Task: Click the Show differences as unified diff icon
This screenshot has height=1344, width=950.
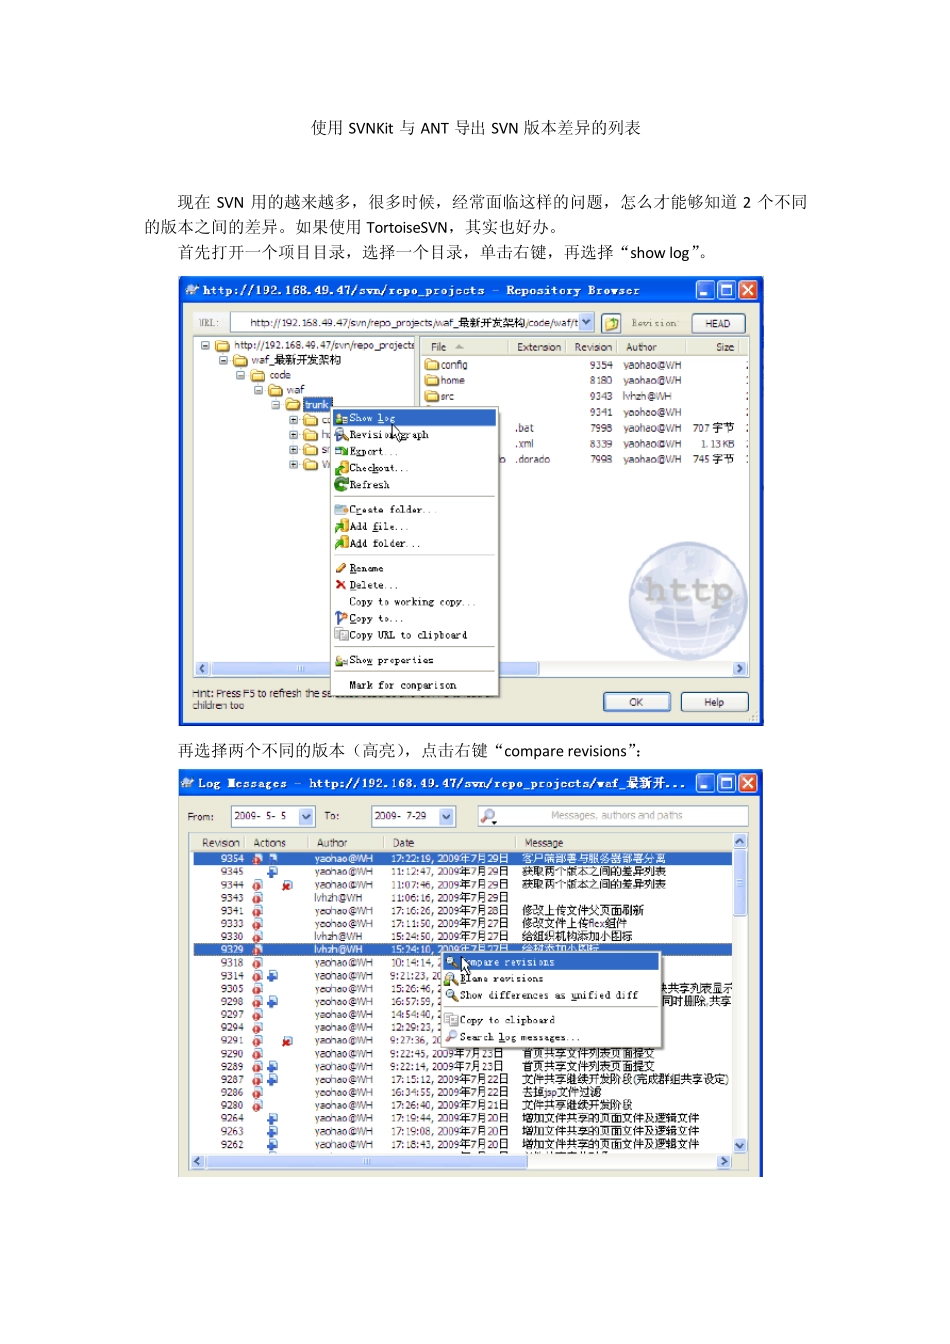Action: [452, 995]
